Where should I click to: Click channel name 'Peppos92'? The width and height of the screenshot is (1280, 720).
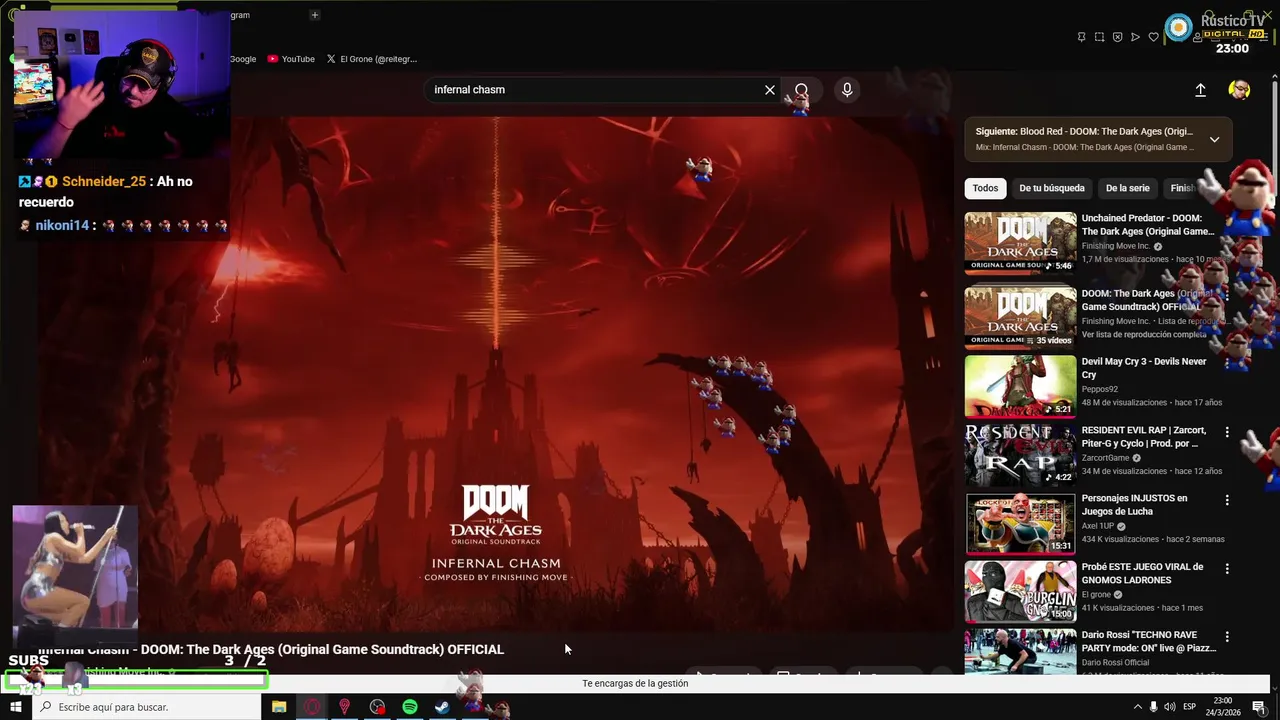point(1099,389)
